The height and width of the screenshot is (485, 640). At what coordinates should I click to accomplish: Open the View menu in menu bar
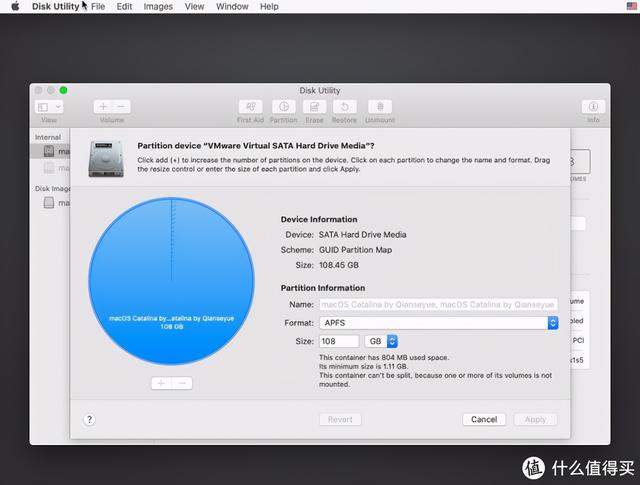194,7
